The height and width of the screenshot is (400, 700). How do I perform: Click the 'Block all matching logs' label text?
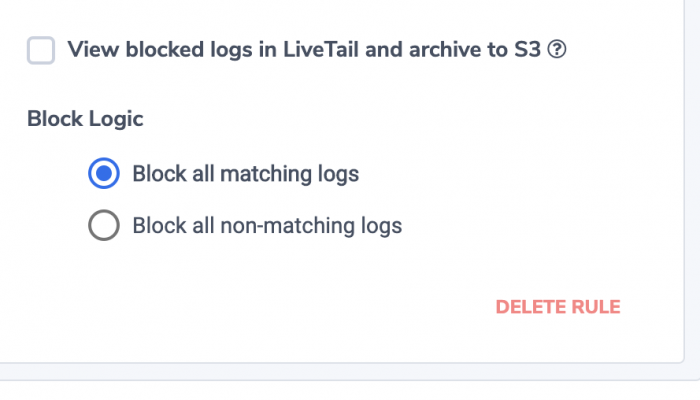246,174
